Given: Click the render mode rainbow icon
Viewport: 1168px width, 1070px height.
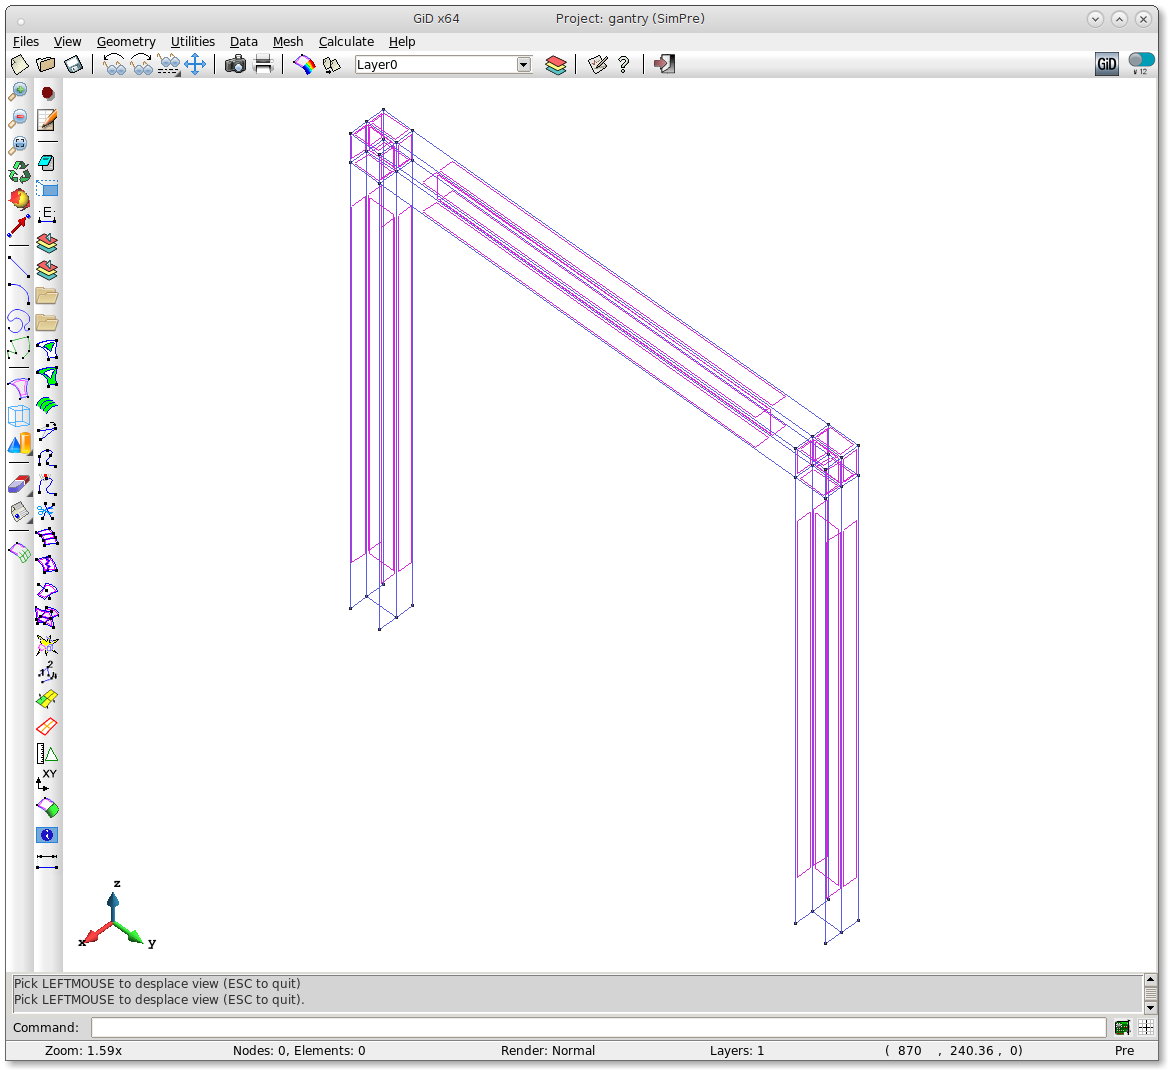Looking at the screenshot, I should (x=304, y=65).
